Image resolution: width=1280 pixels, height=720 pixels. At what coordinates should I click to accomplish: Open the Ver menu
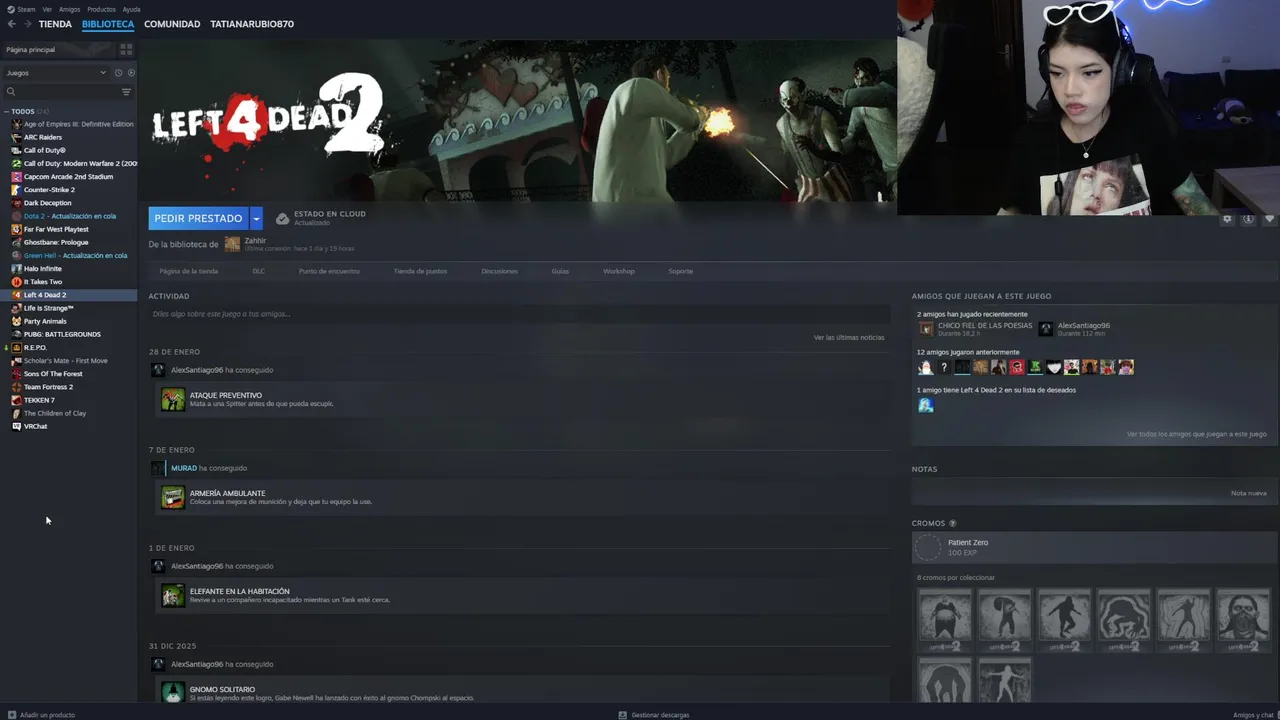47,9
